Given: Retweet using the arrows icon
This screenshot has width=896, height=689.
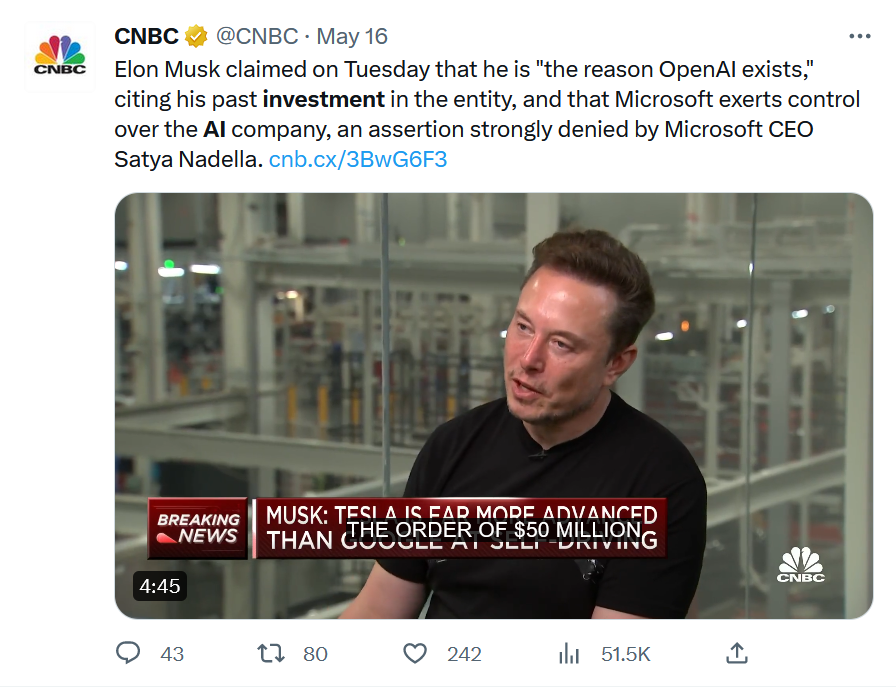Looking at the screenshot, I should [x=271, y=653].
